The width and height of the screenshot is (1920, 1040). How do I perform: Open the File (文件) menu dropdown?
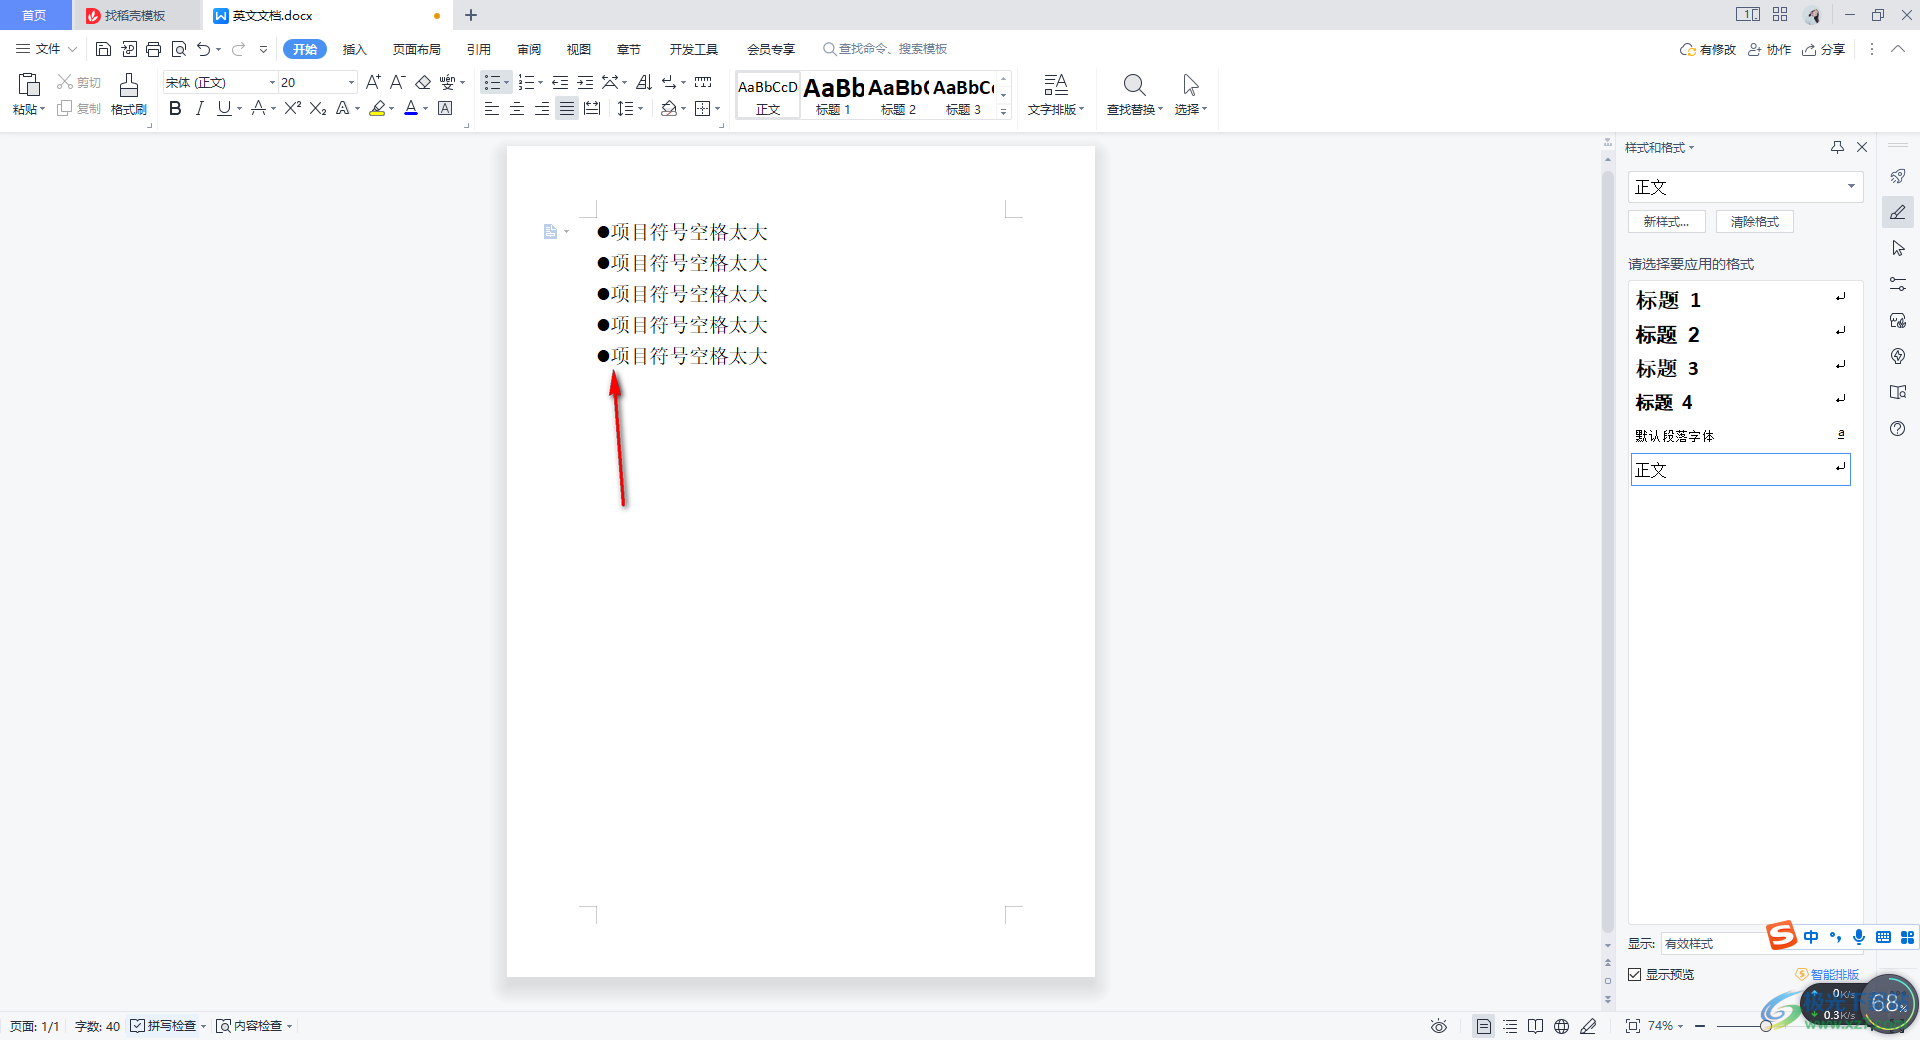click(47, 49)
